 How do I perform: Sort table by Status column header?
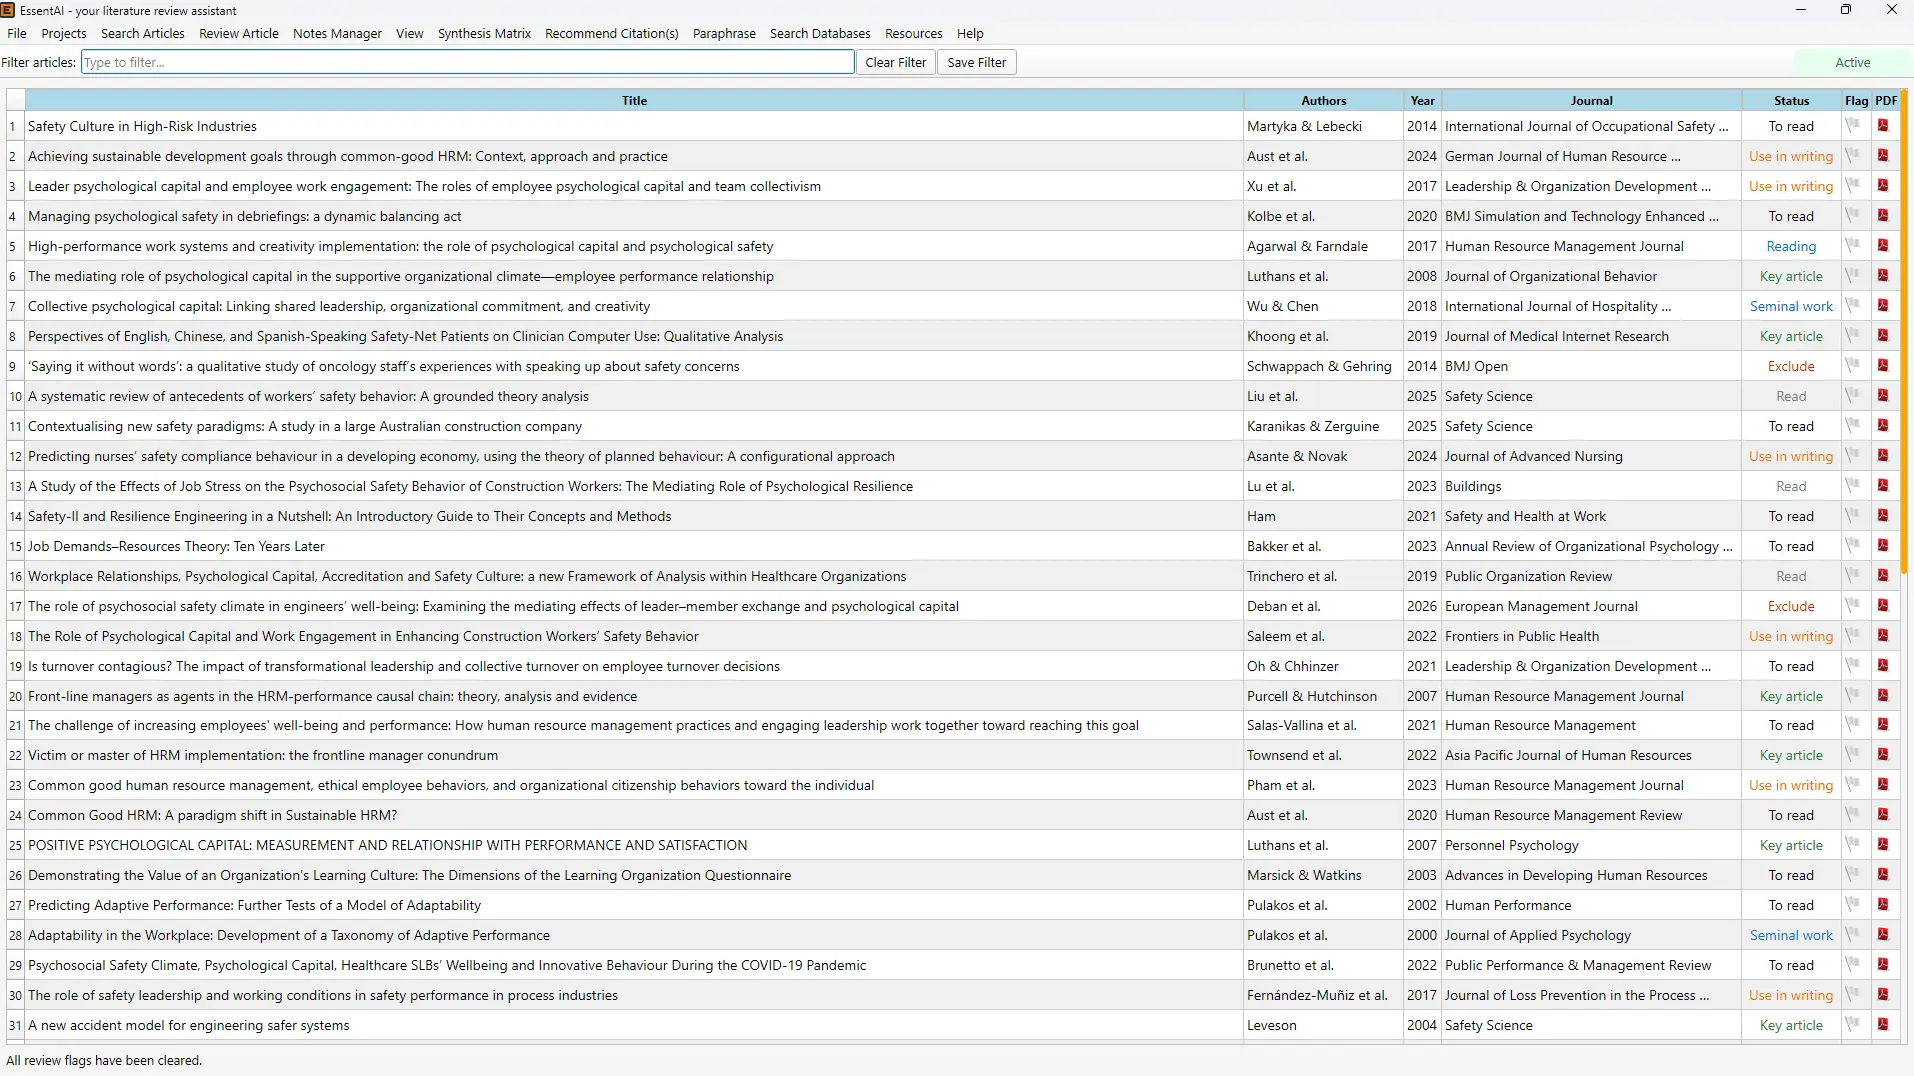coord(1791,100)
